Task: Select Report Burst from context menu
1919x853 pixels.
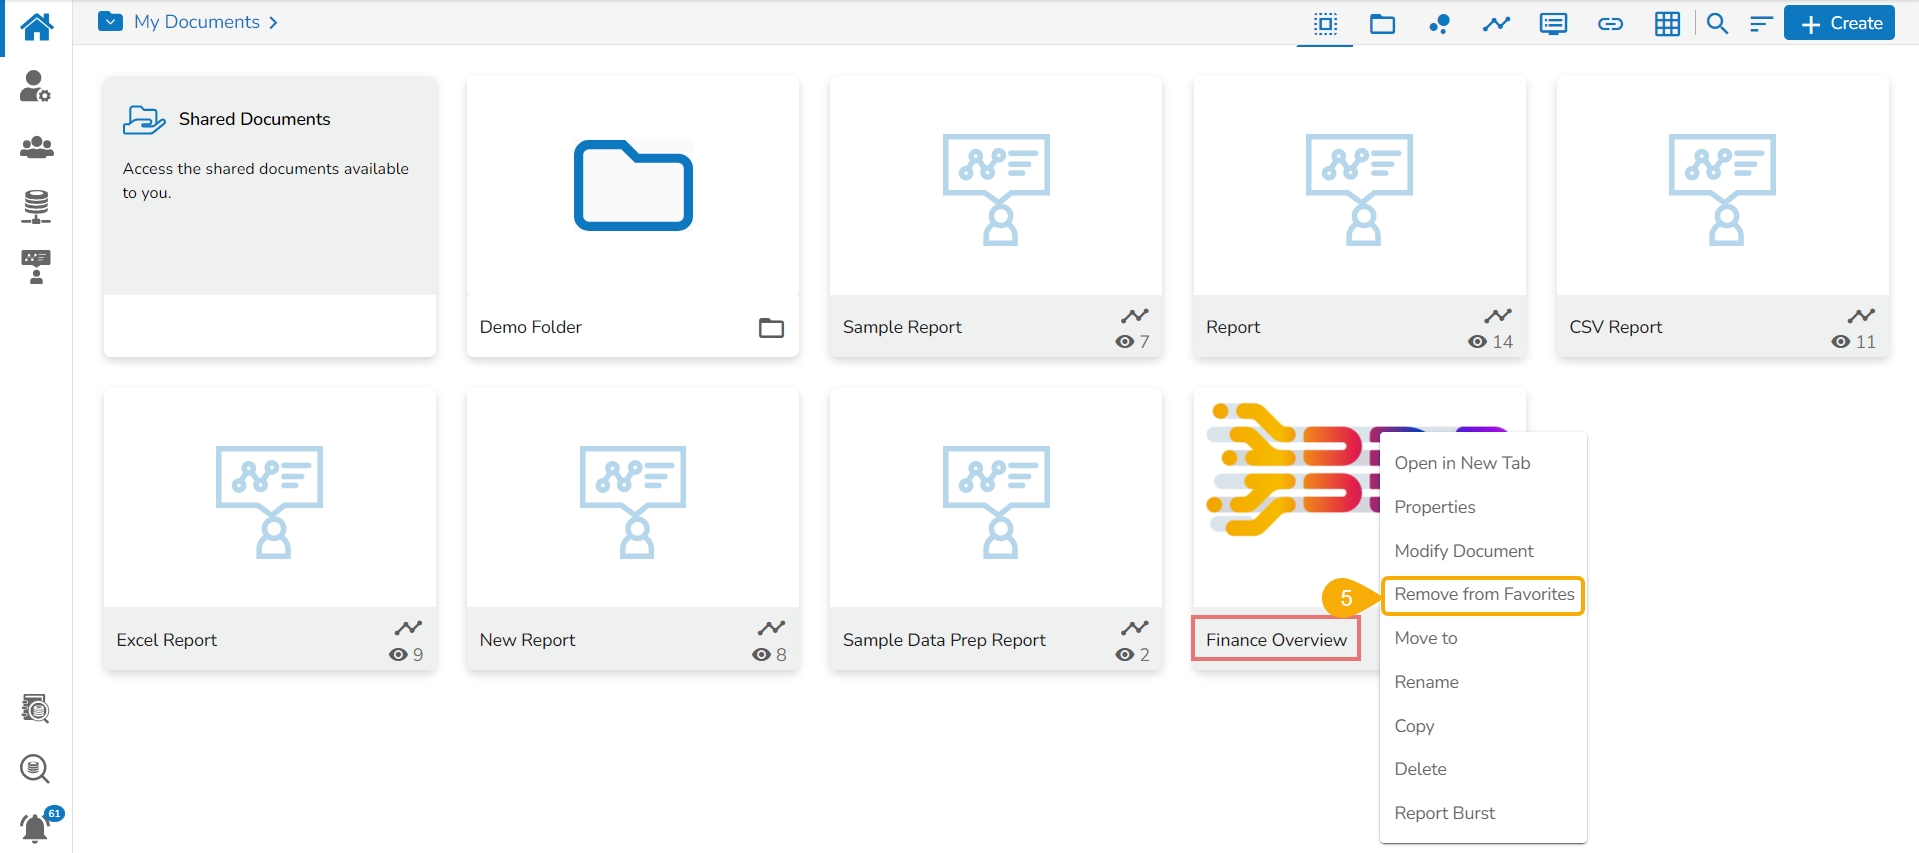Action: click(1444, 813)
